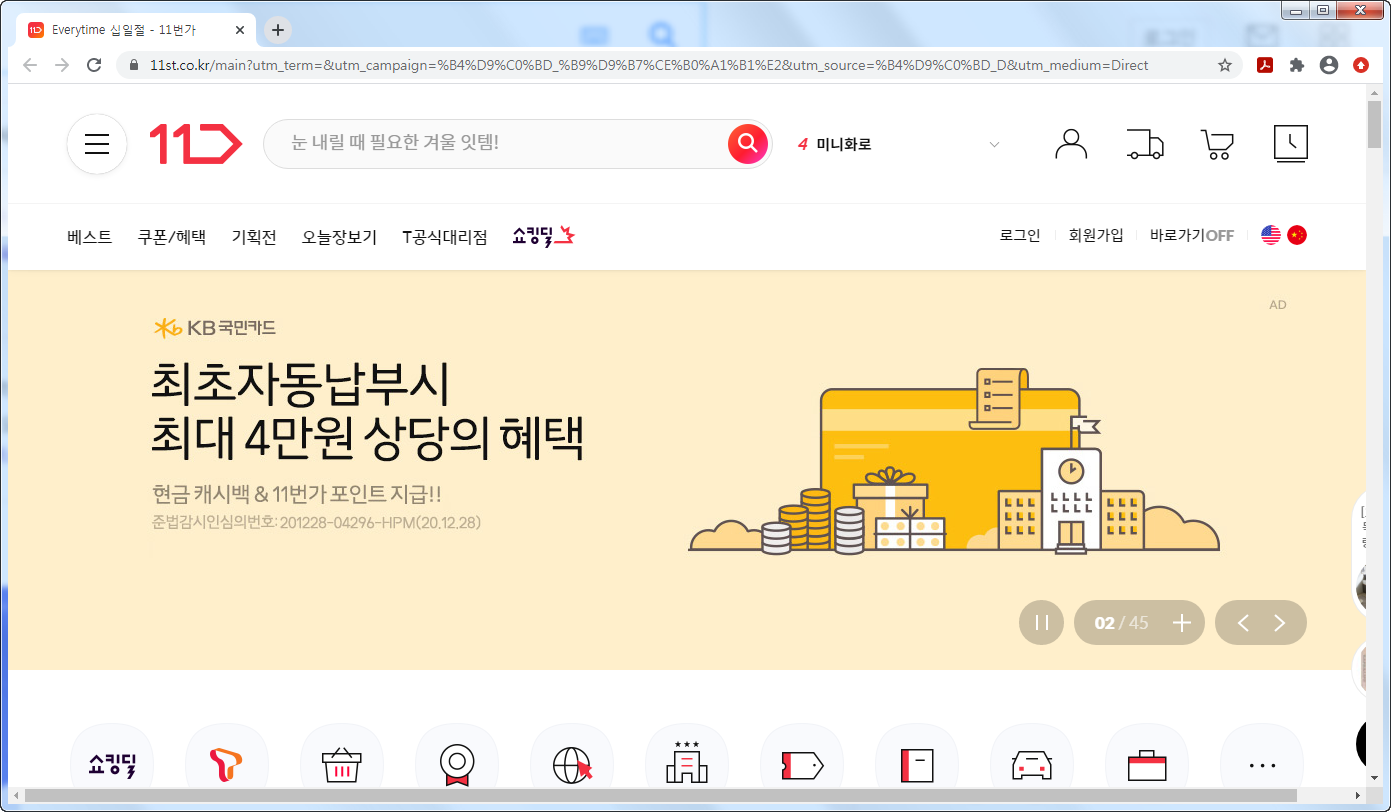Show next banner with right chevron
The width and height of the screenshot is (1391, 812).
(1279, 623)
